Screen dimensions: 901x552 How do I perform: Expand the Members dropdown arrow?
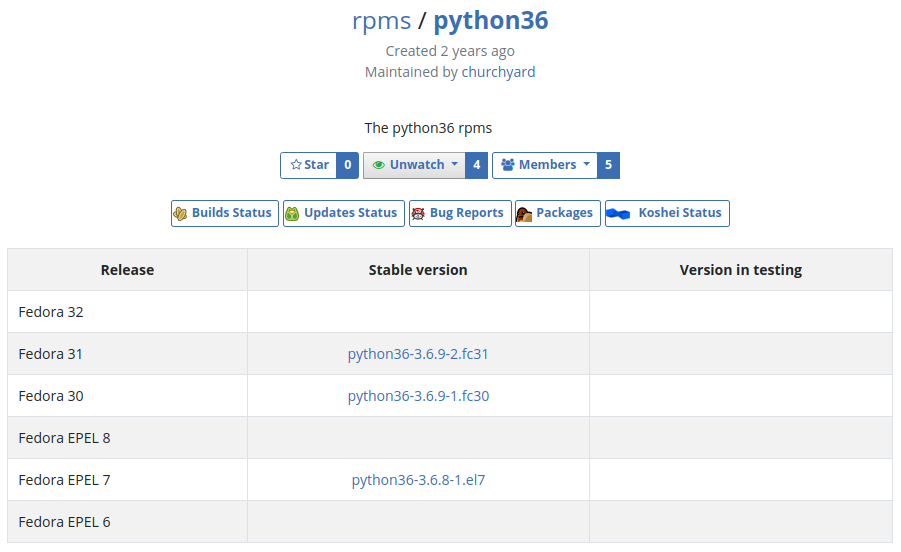pyautogui.click(x=587, y=164)
